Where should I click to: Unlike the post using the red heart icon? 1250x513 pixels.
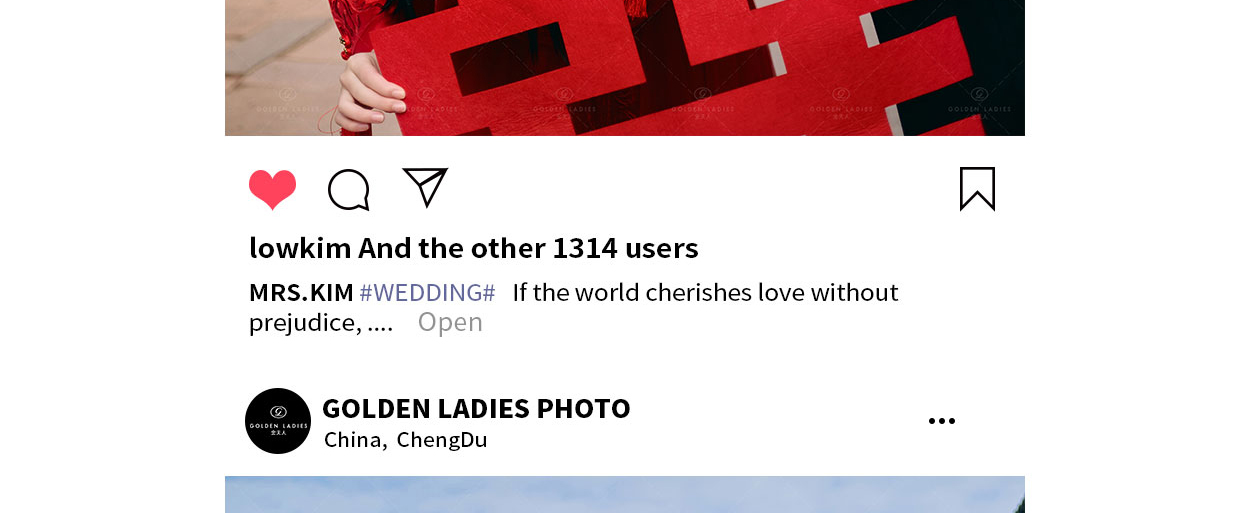tap(273, 189)
